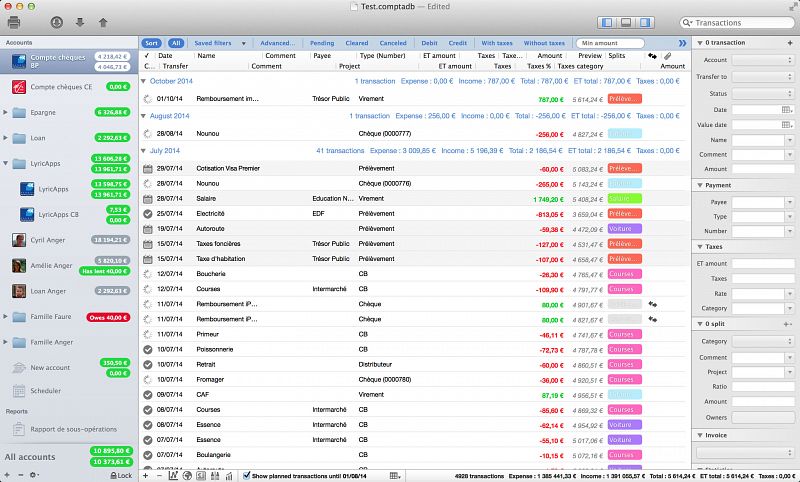The image size is (800, 482).
Task: Open the Account dropdown in the inspector
Action: pyautogui.click(x=762, y=60)
